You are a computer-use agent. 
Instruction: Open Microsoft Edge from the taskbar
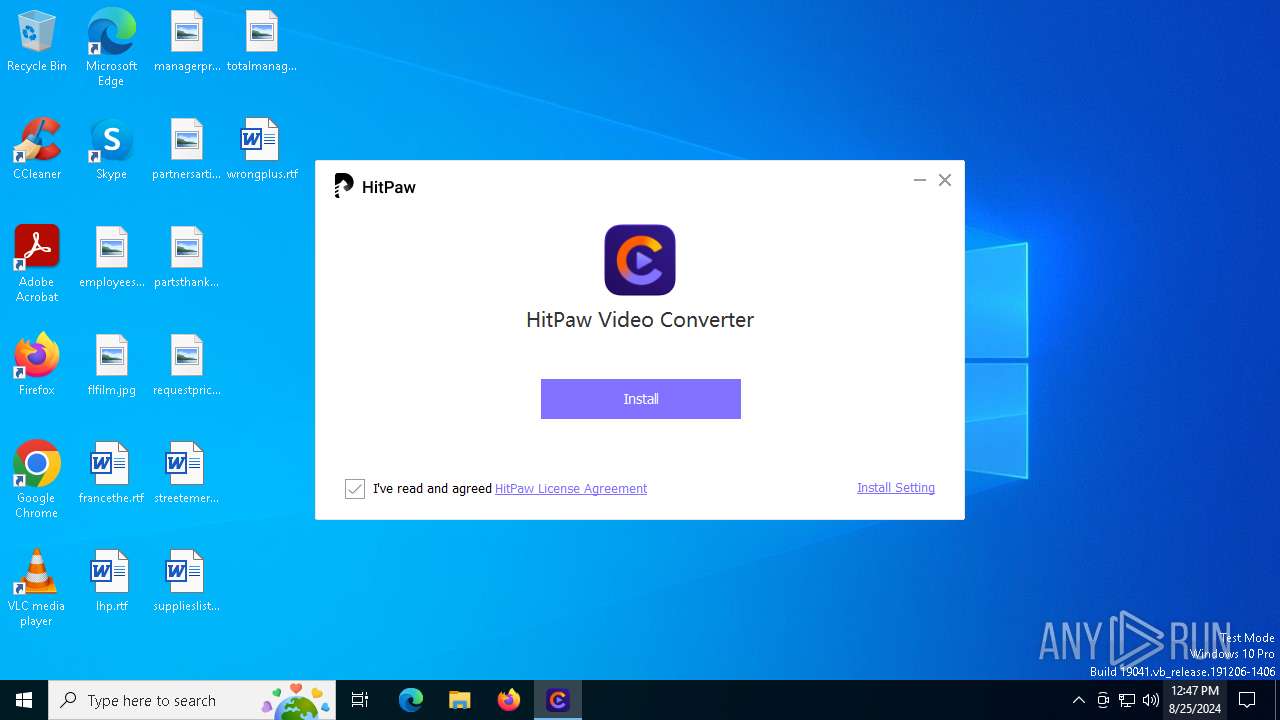[411, 700]
